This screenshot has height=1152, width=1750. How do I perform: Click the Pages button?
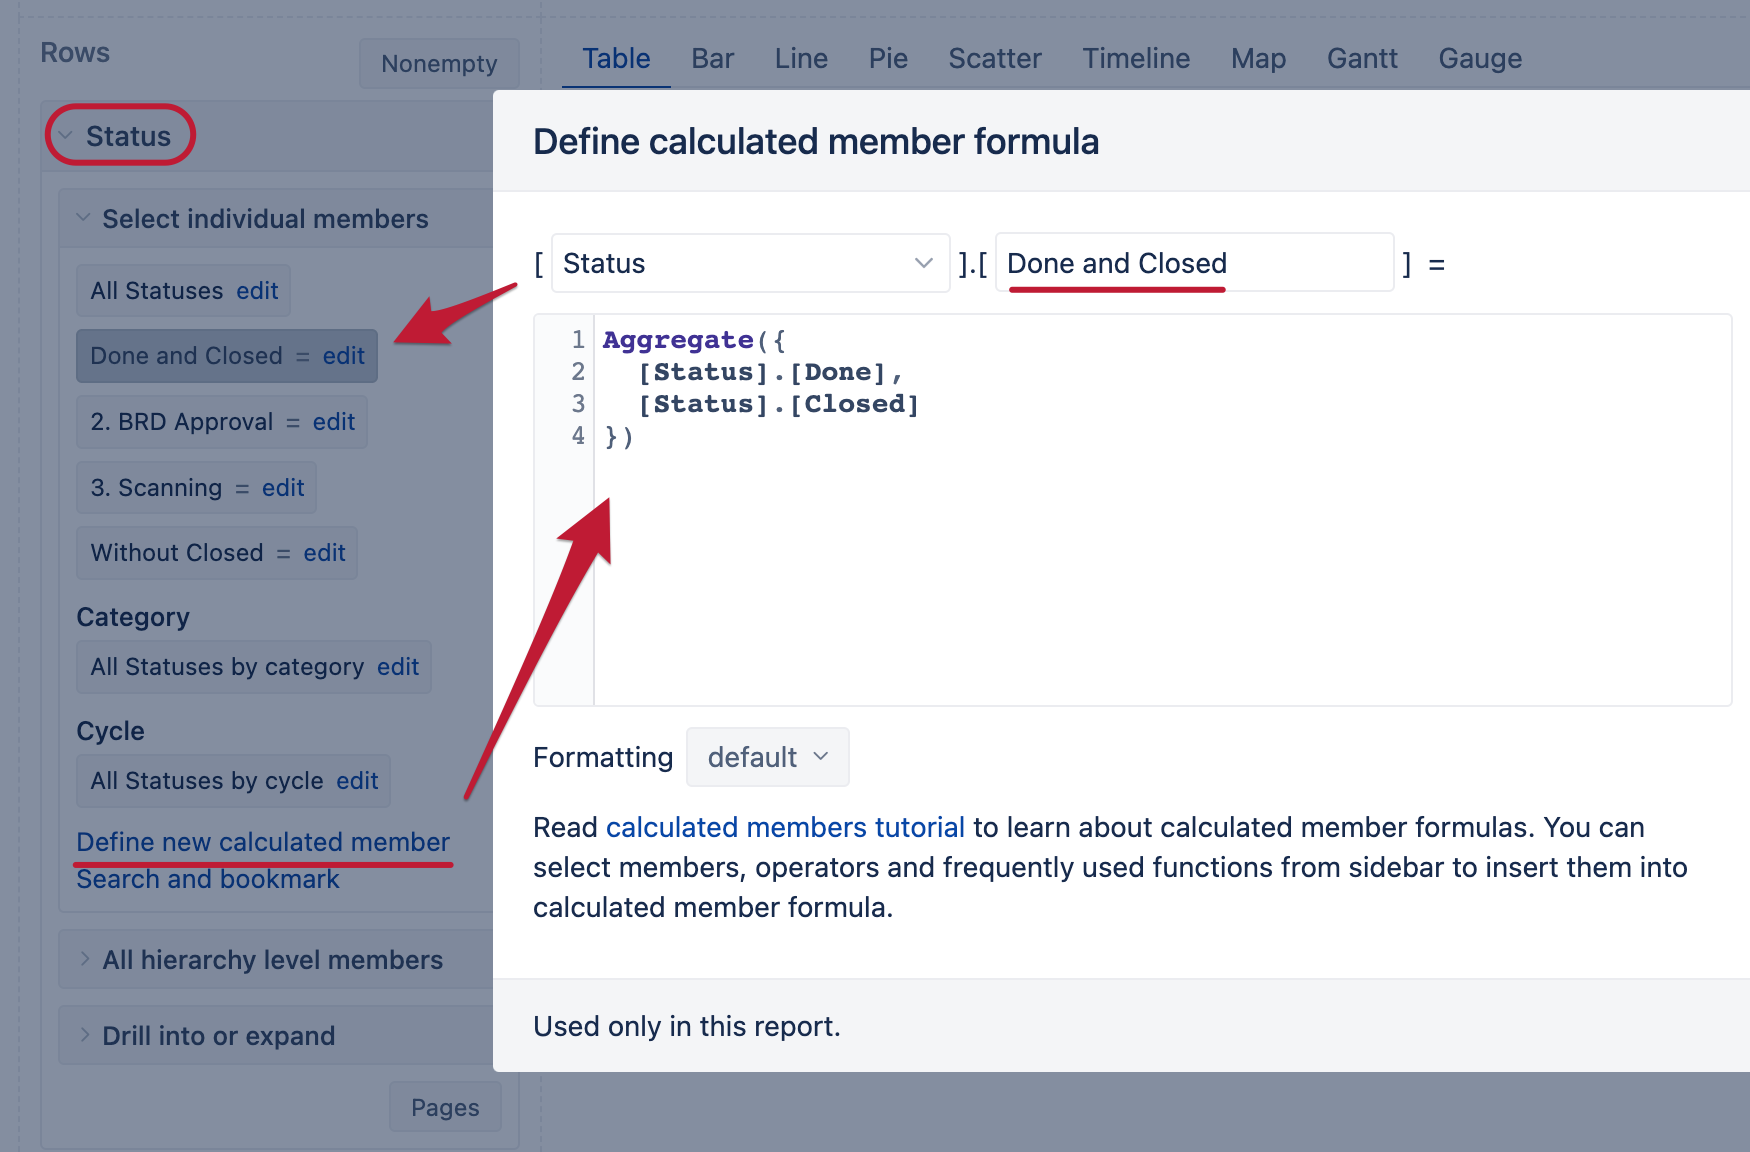point(445,1107)
